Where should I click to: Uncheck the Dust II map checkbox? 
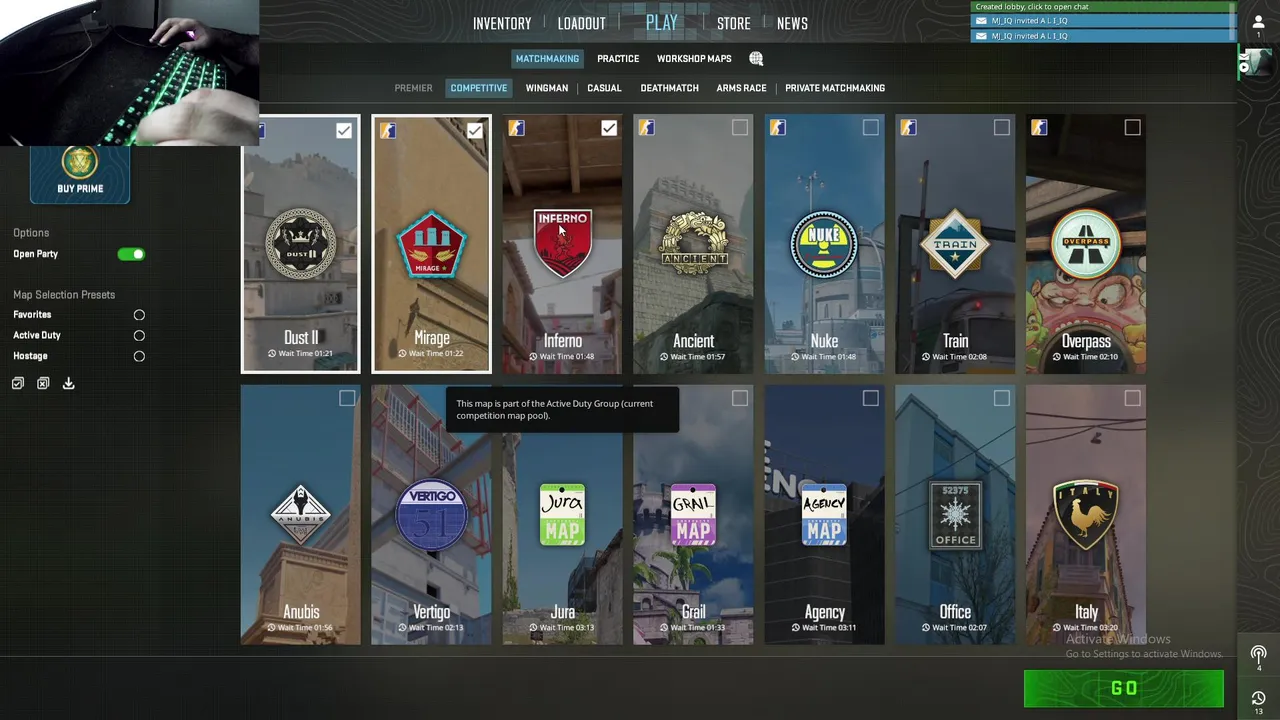click(344, 130)
